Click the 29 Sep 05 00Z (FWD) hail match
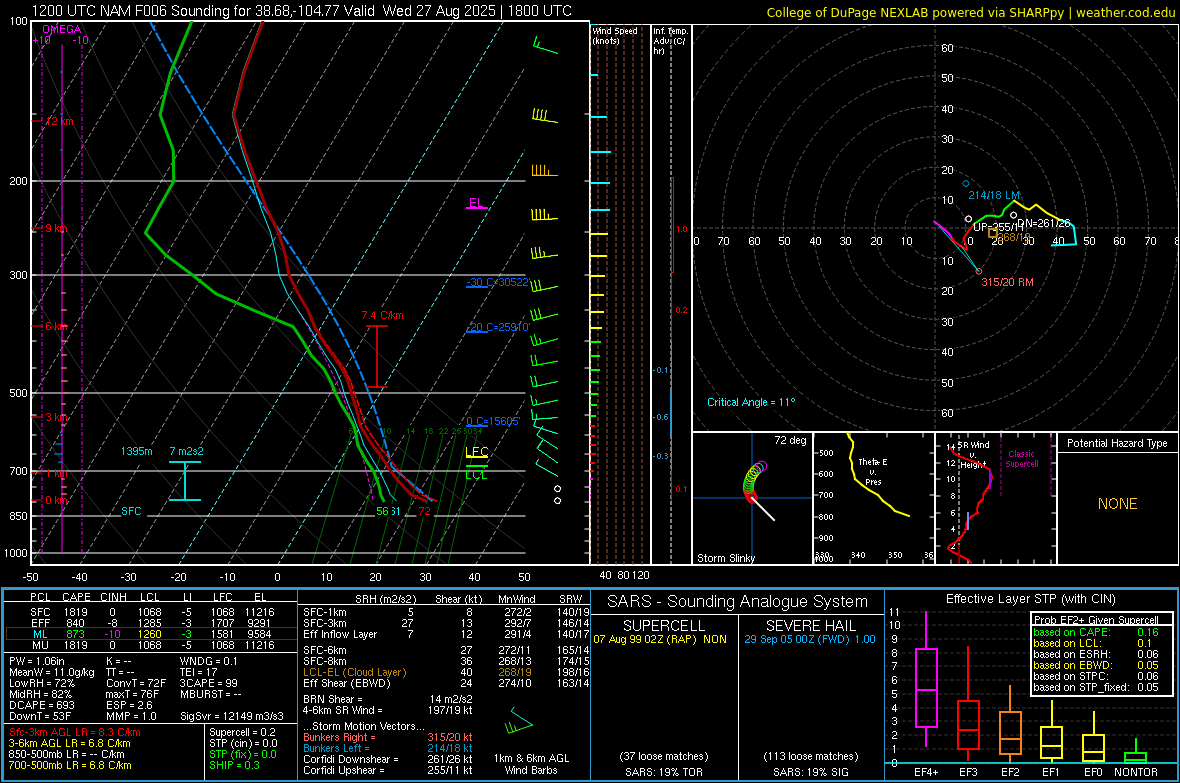This screenshot has width=1180, height=783. (x=810, y=639)
